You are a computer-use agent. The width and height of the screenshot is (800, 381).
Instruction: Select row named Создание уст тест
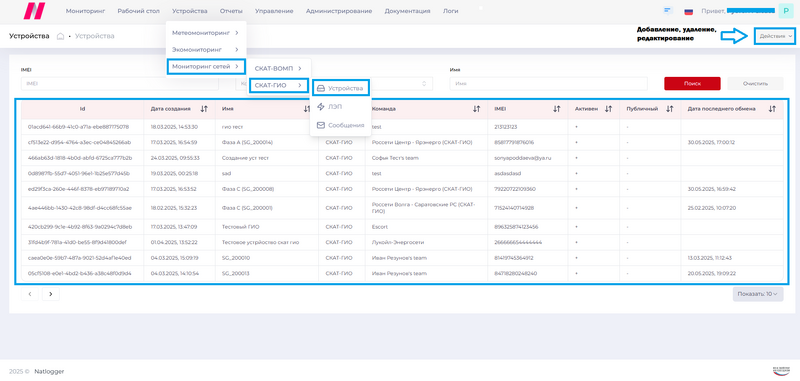point(402,158)
